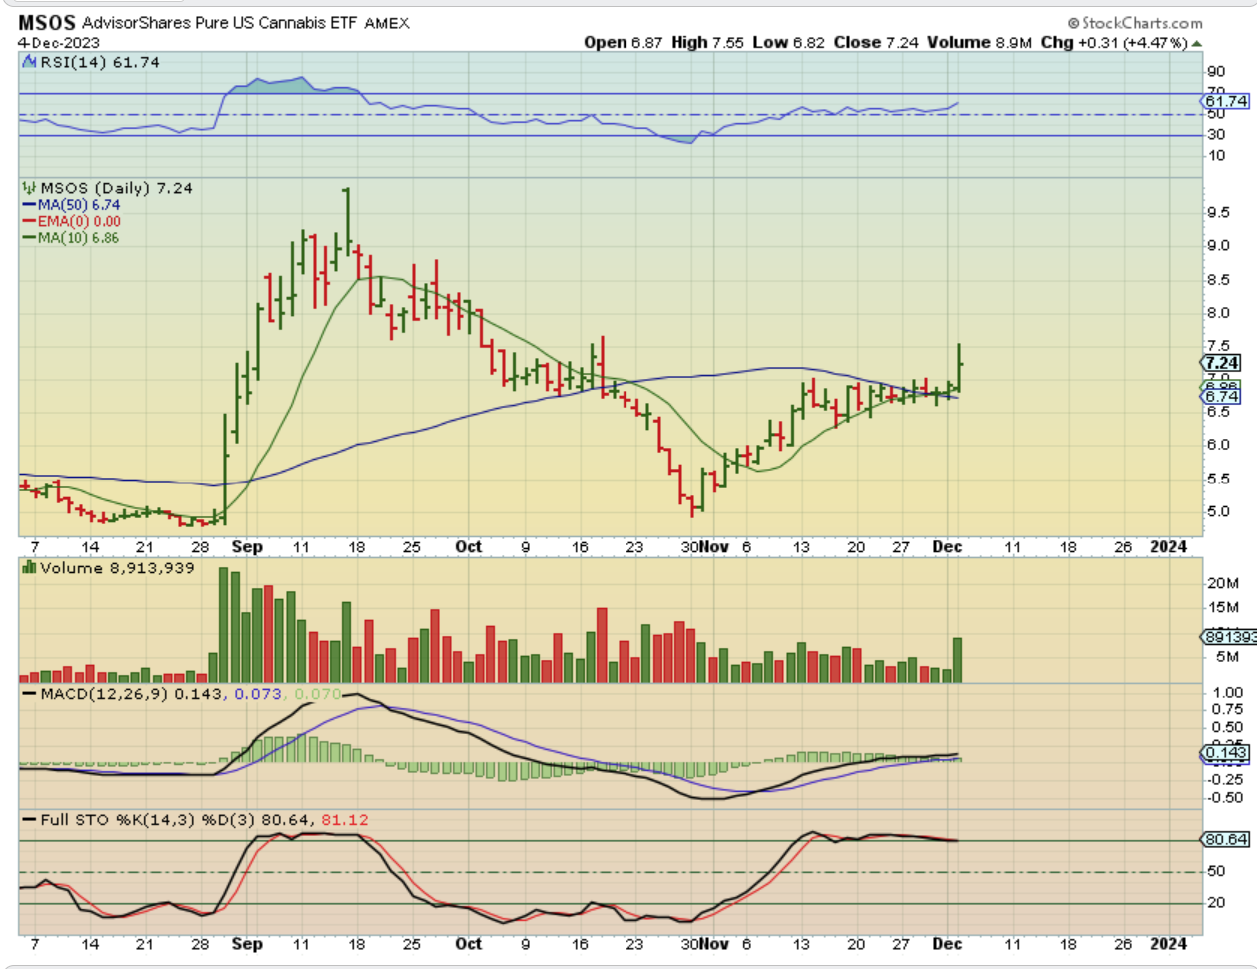Click the MSOS (Daily) 7.24 legend
The image size is (1257, 969).
pos(116,188)
